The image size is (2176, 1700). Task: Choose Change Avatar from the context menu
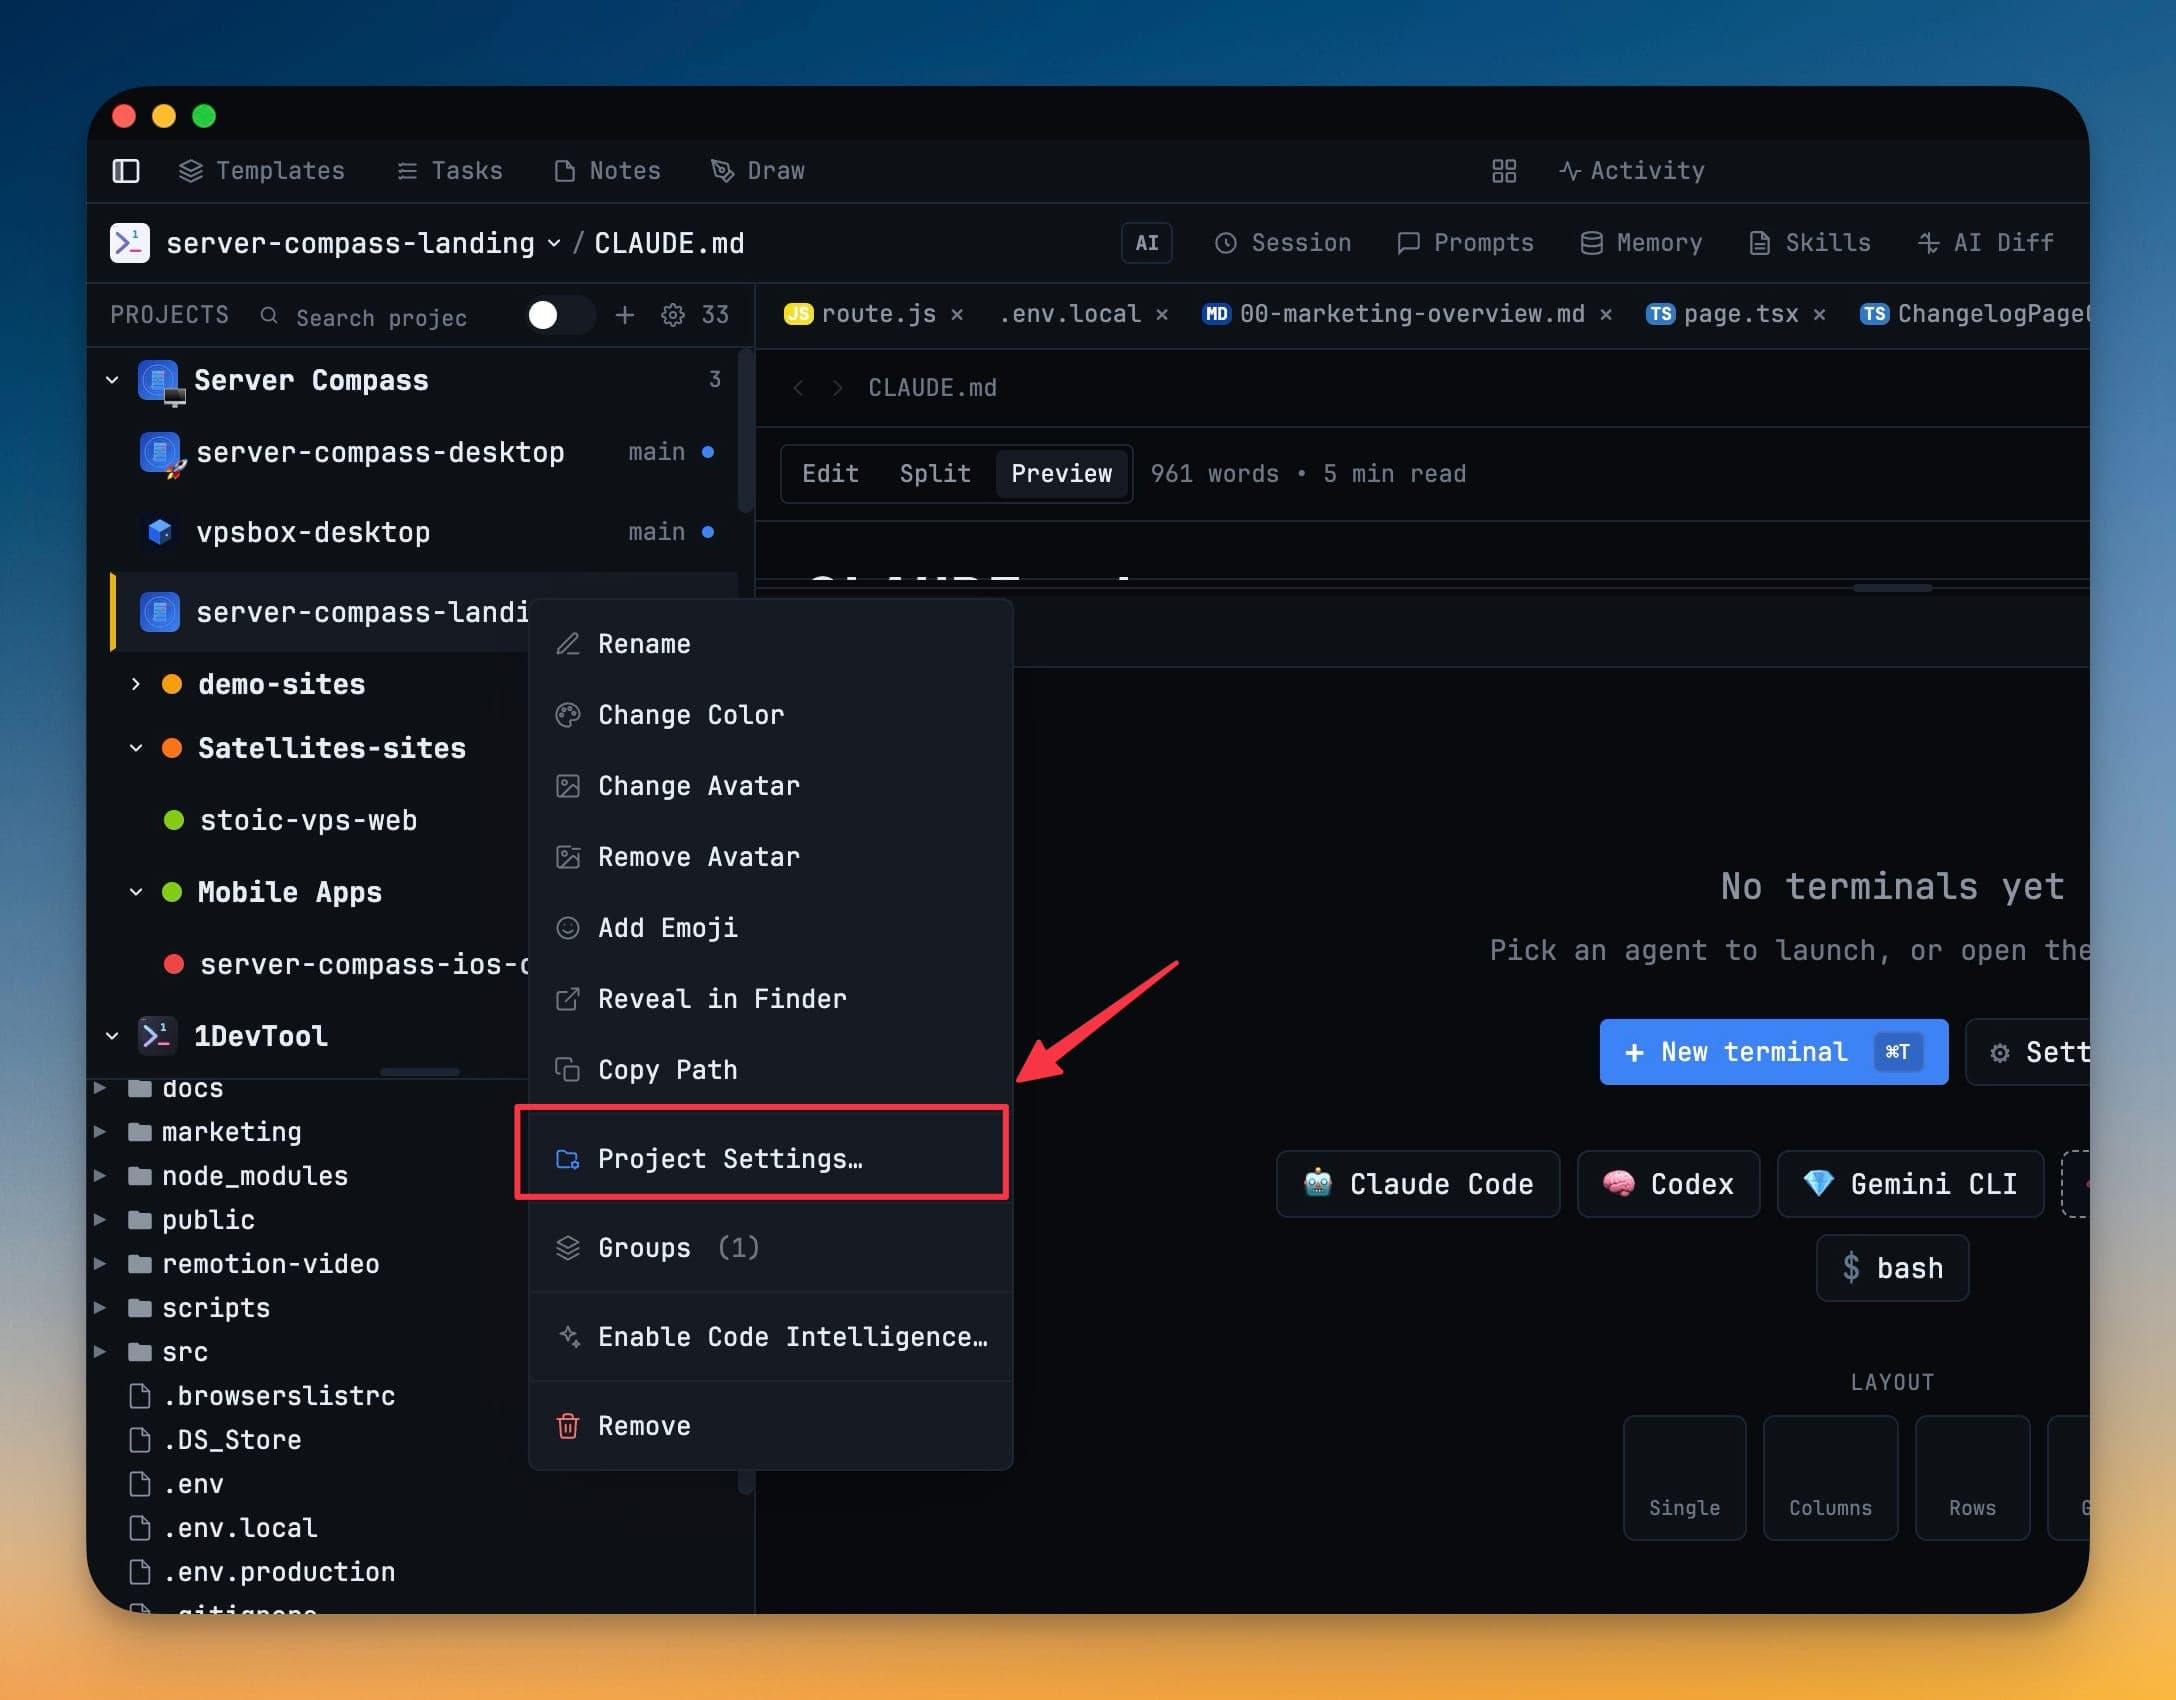click(x=770, y=786)
